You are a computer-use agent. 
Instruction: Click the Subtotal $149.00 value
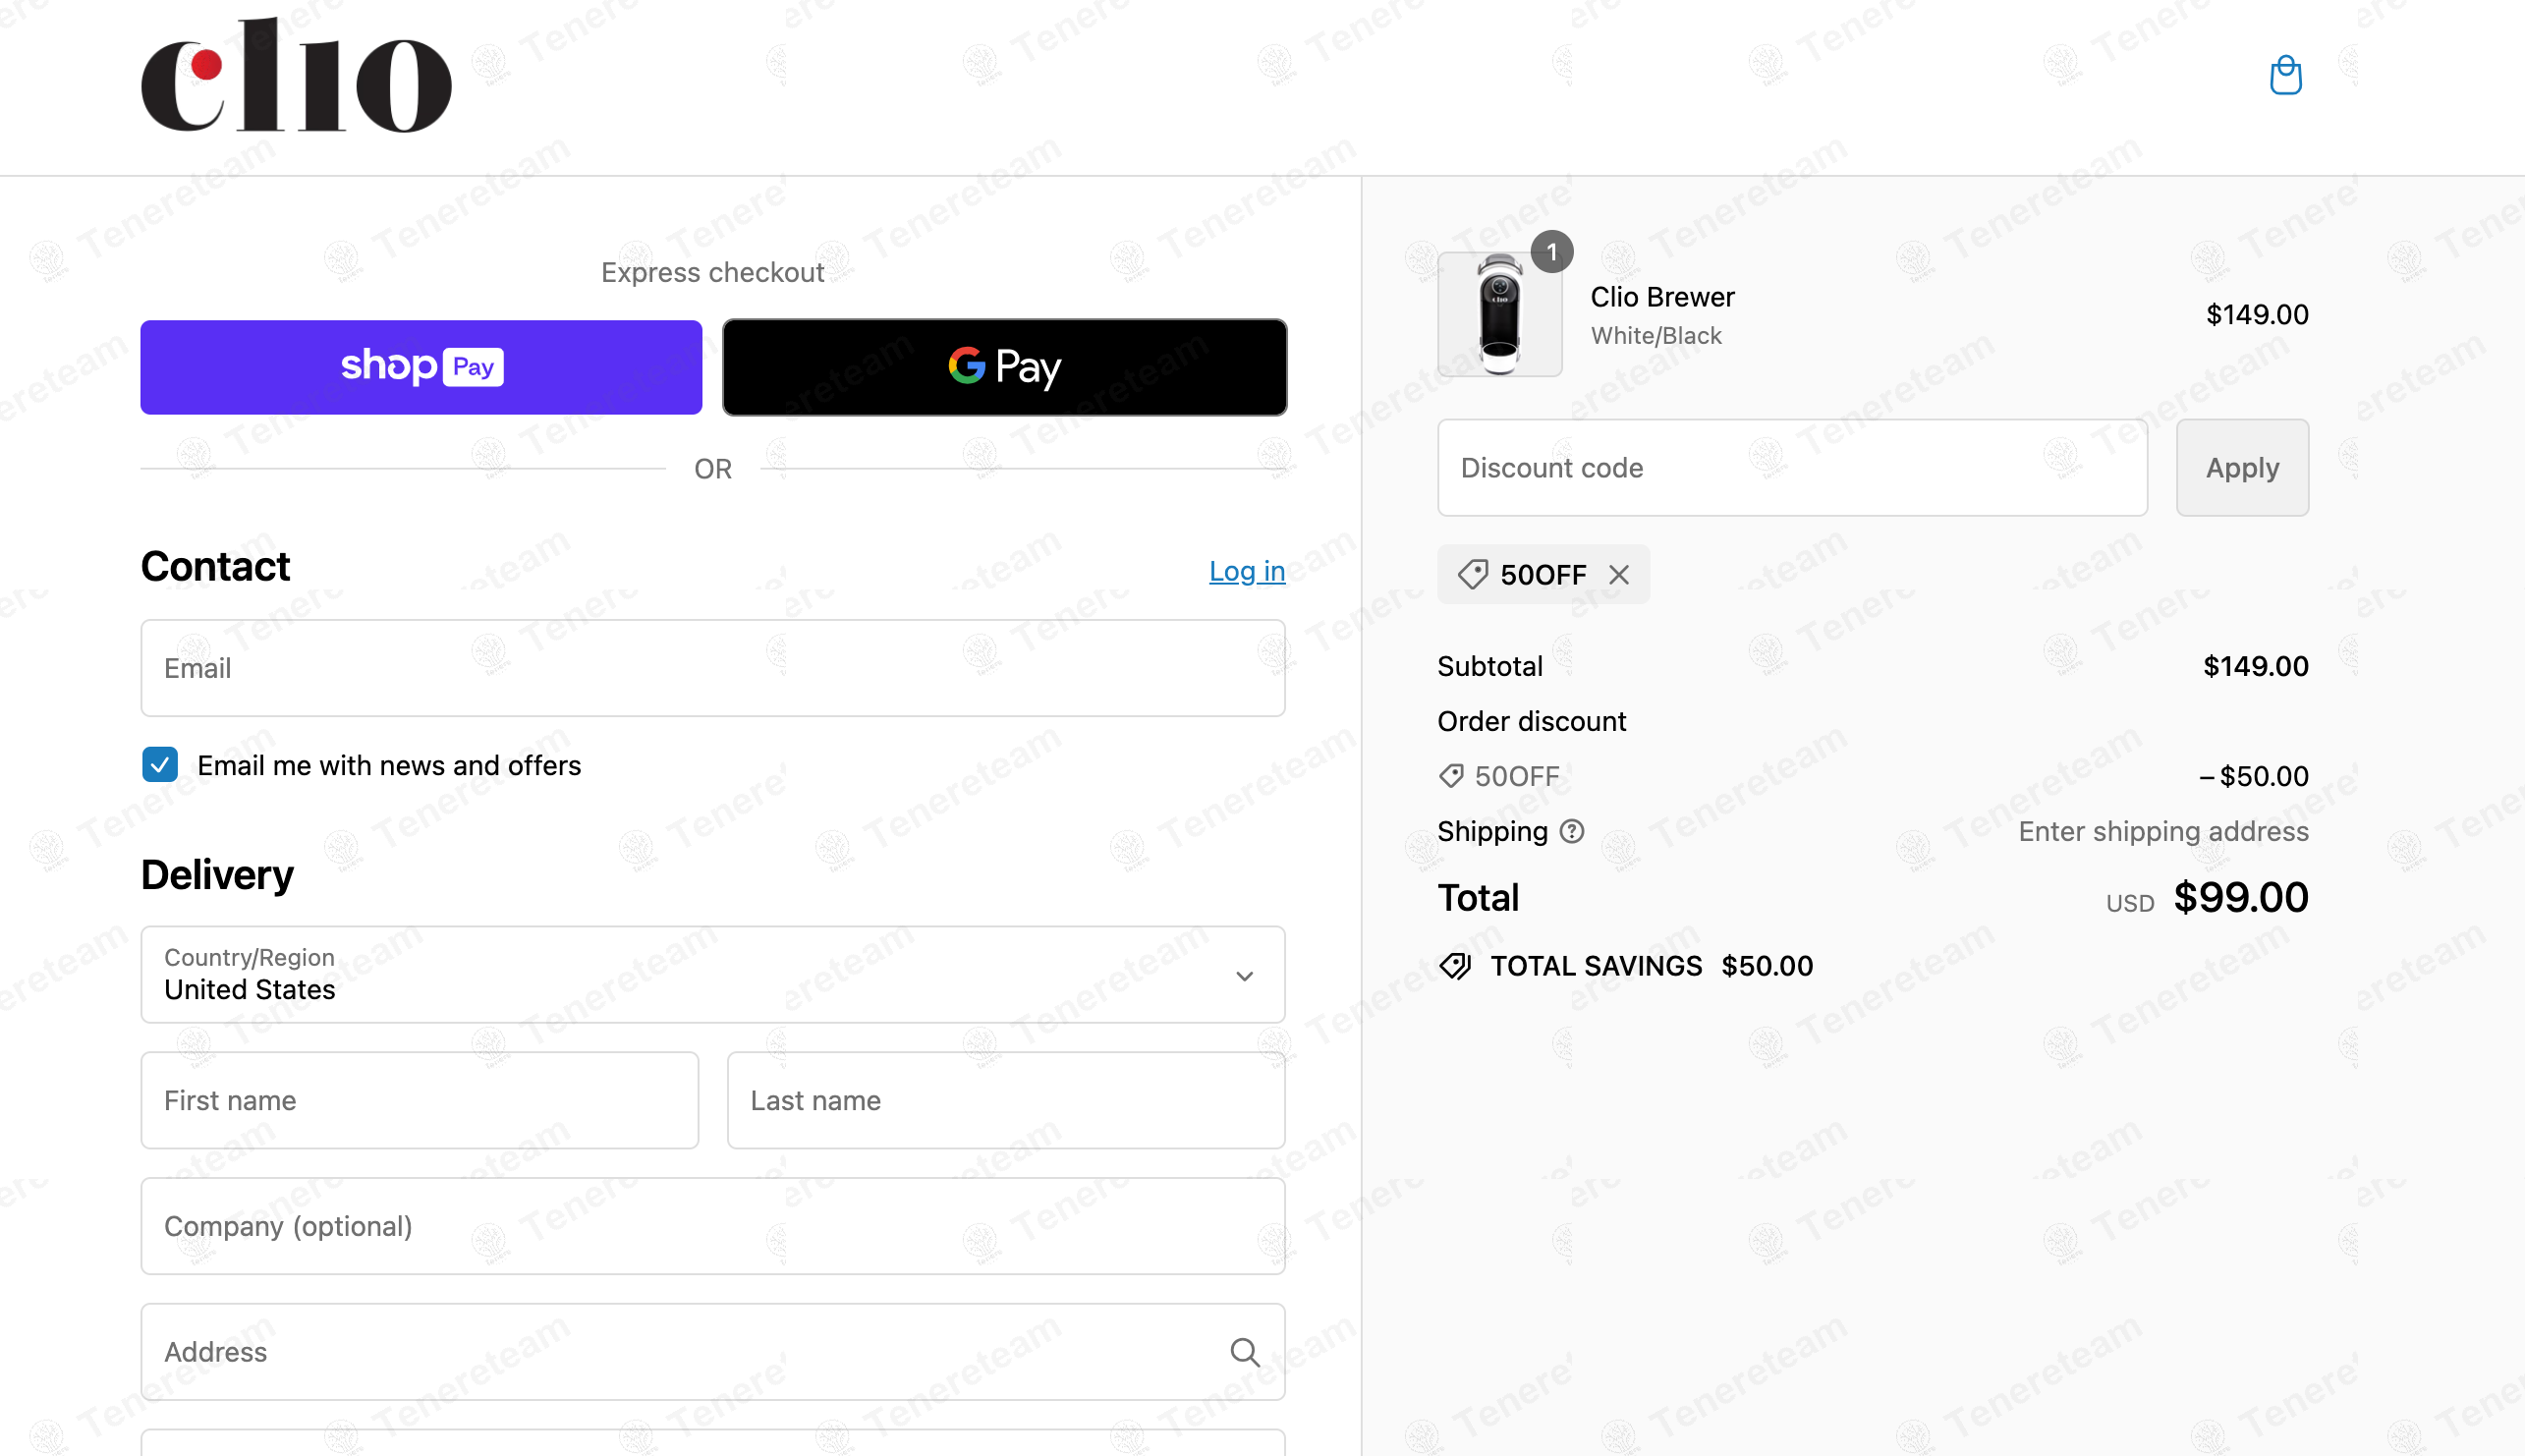coord(2256,667)
